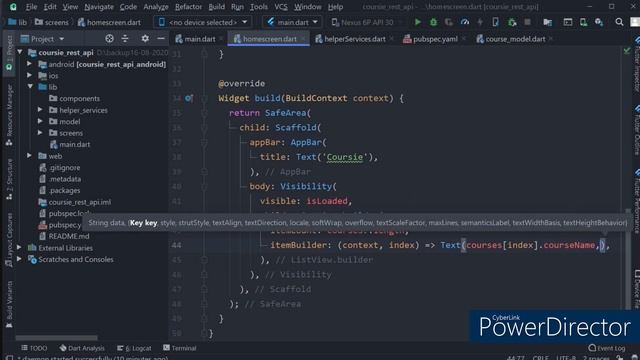Click the override gutter icon at build line

[189, 98]
